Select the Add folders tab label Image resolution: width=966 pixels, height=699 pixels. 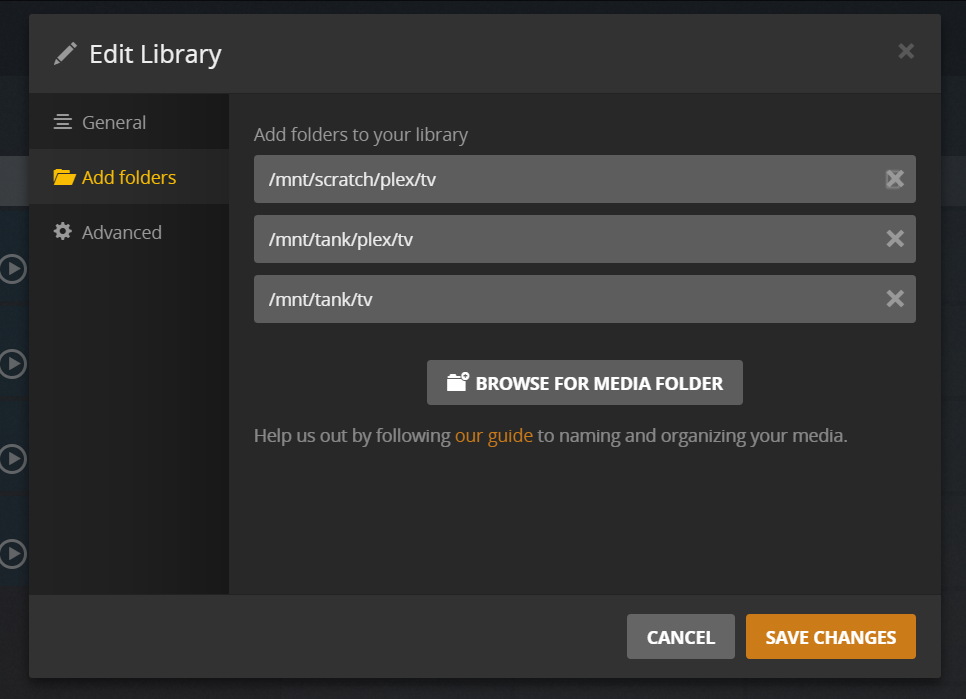(129, 177)
